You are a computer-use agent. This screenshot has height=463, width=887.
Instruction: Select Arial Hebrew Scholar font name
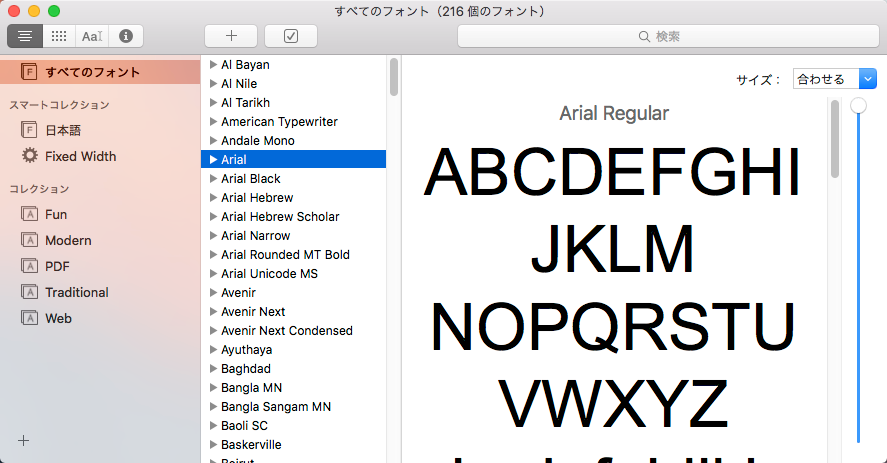click(x=280, y=217)
